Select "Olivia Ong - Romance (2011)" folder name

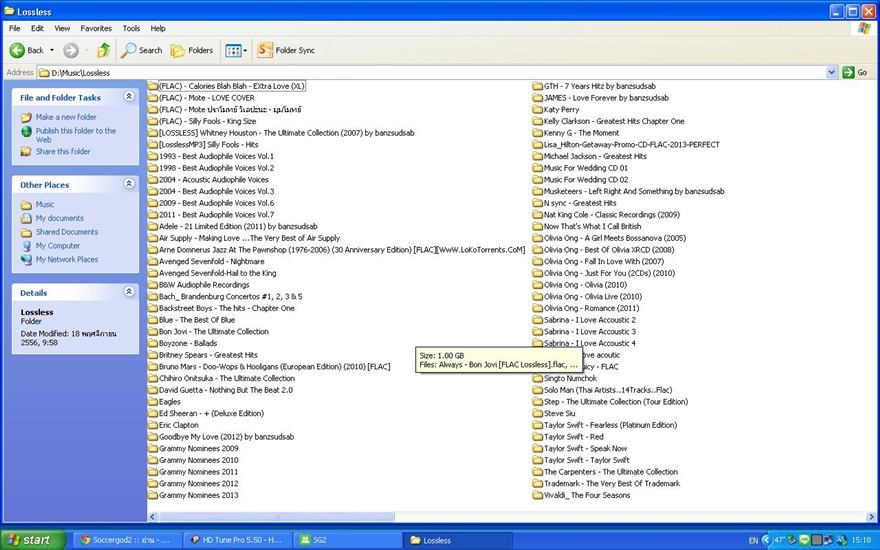[592, 308]
